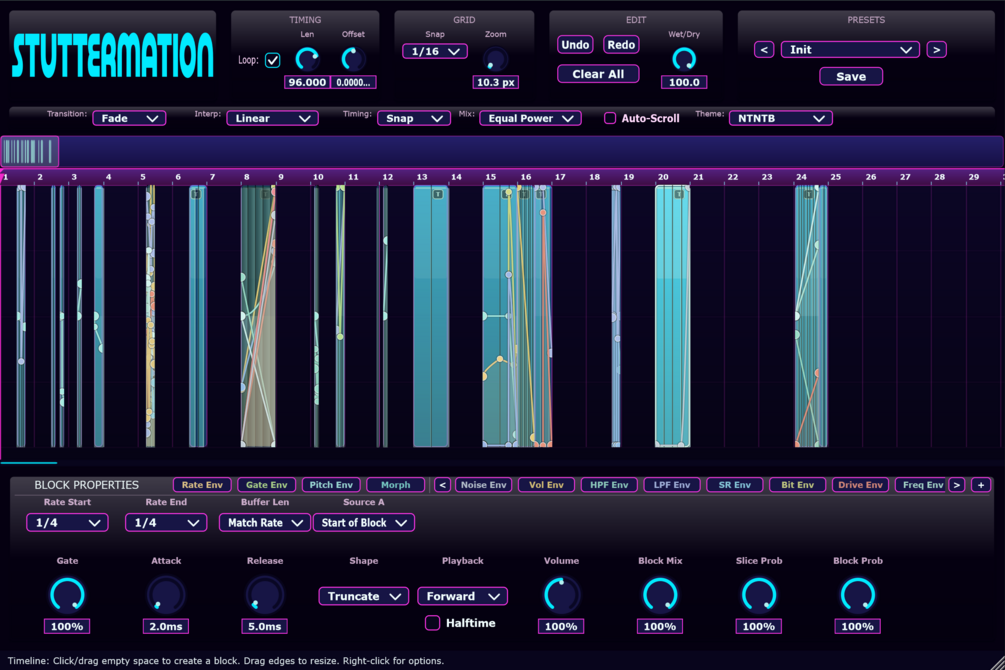This screenshot has height=670, width=1005.
Task: Switch to the HPF Env tab
Action: 609,485
